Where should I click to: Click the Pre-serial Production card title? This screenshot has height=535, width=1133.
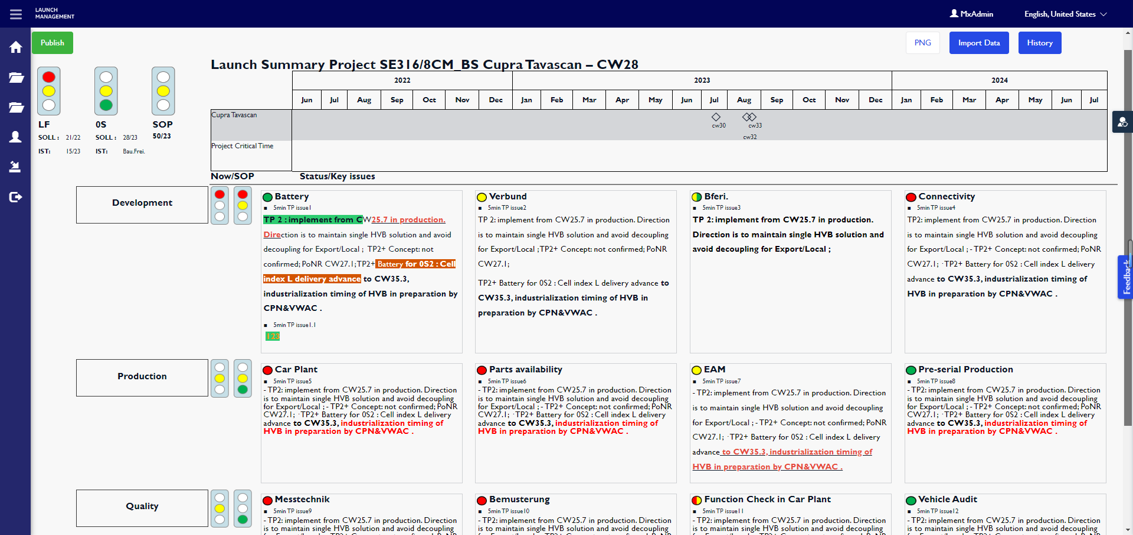[x=965, y=370]
